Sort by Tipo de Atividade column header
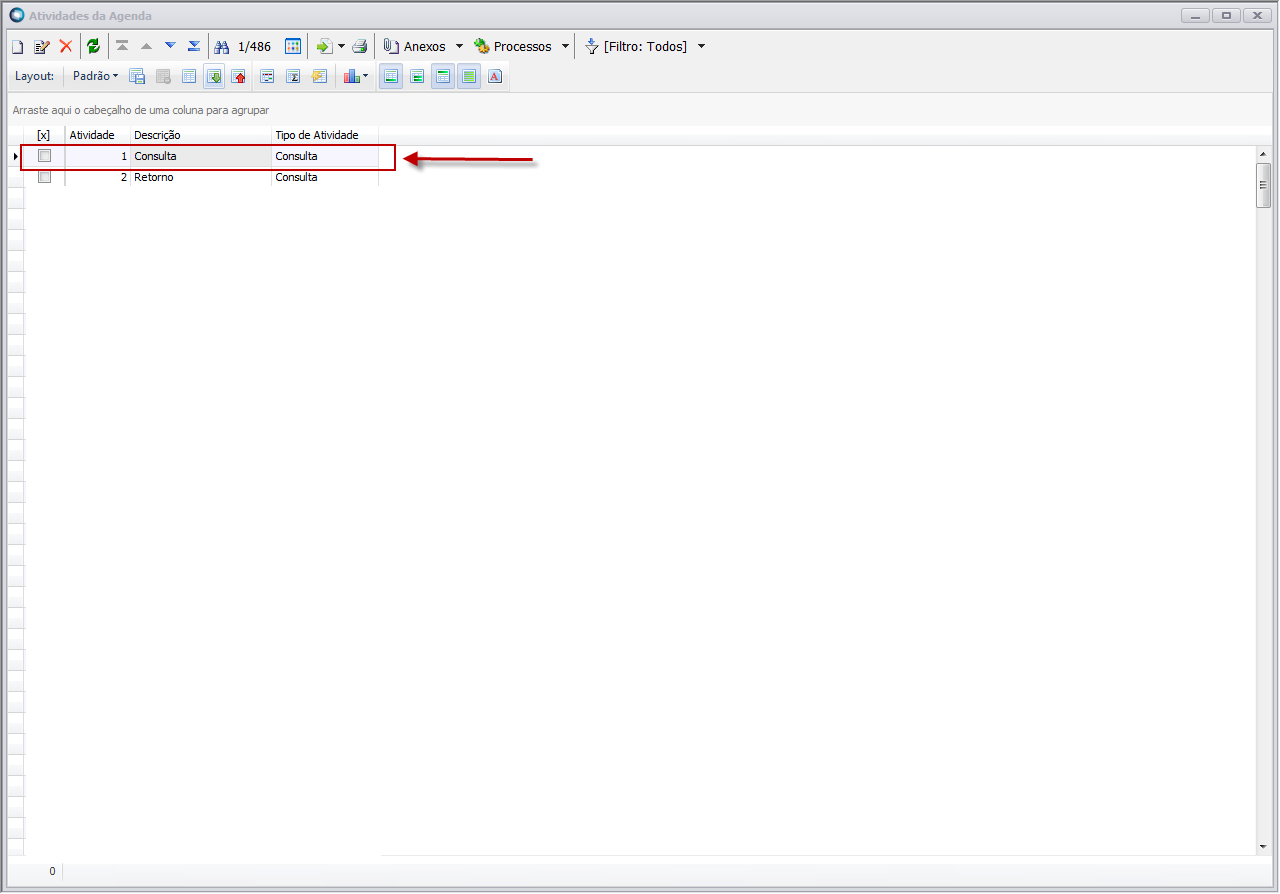 point(325,135)
